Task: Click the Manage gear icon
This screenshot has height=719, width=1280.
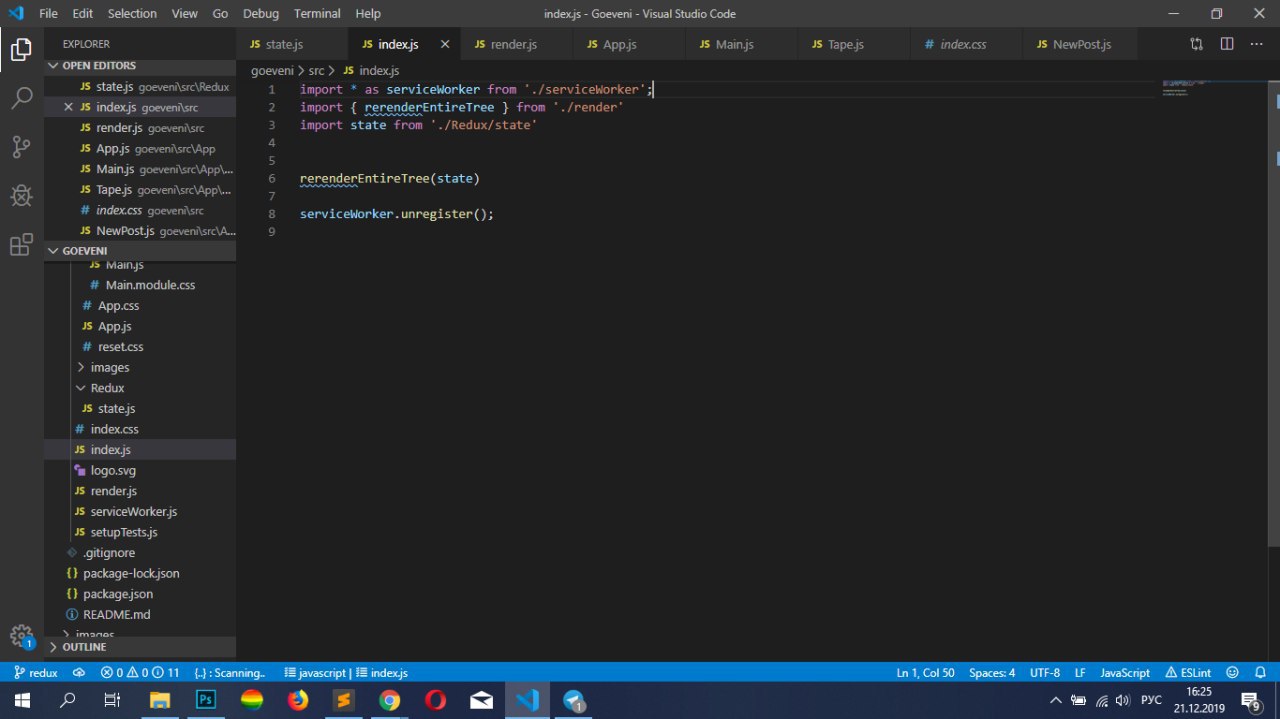Action: click(x=21, y=635)
